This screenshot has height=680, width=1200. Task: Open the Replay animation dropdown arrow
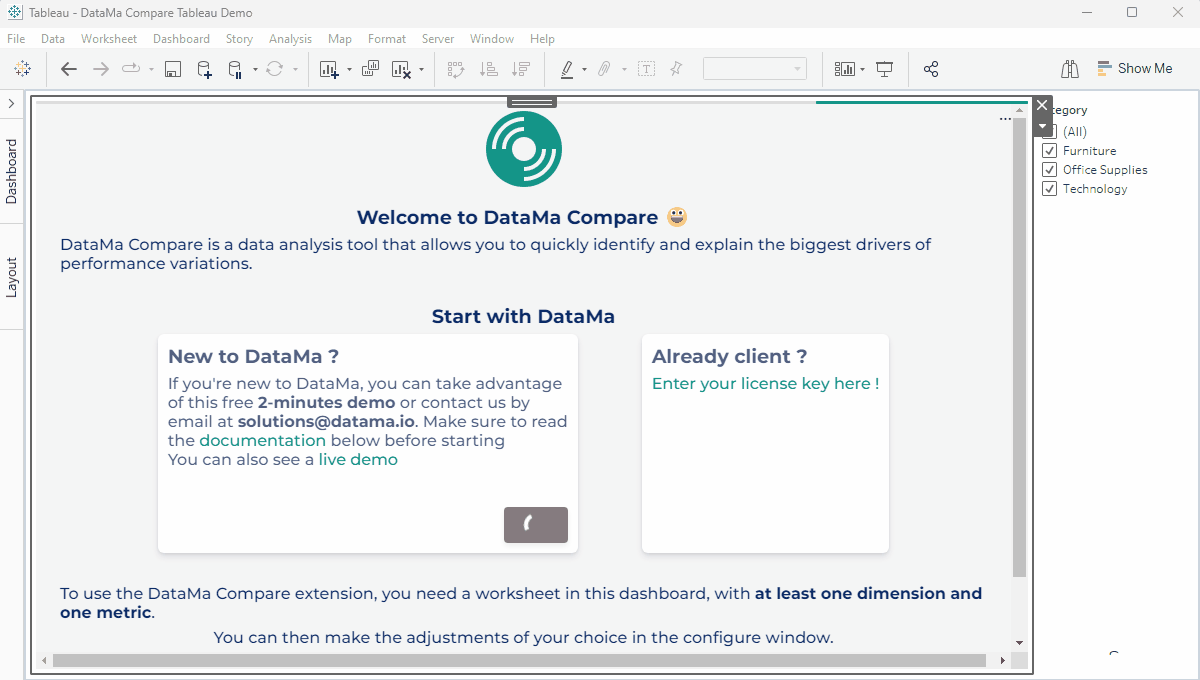pyautogui.click(x=151, y=70)
